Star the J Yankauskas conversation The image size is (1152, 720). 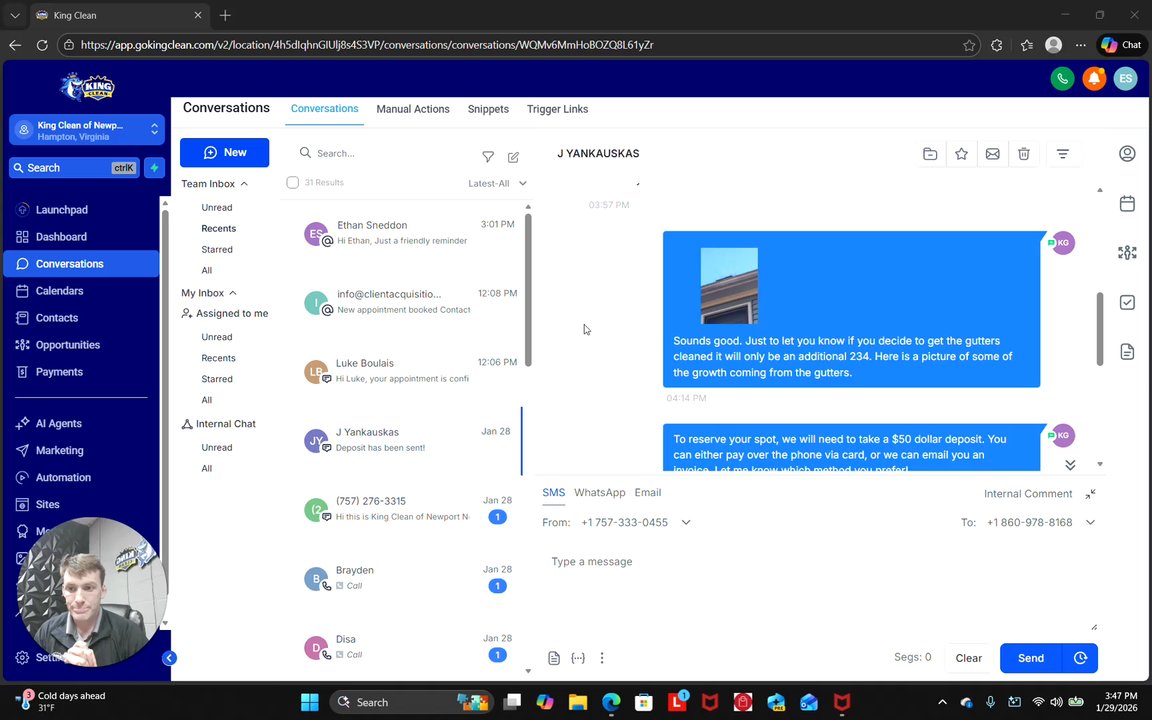pos(961,154)
